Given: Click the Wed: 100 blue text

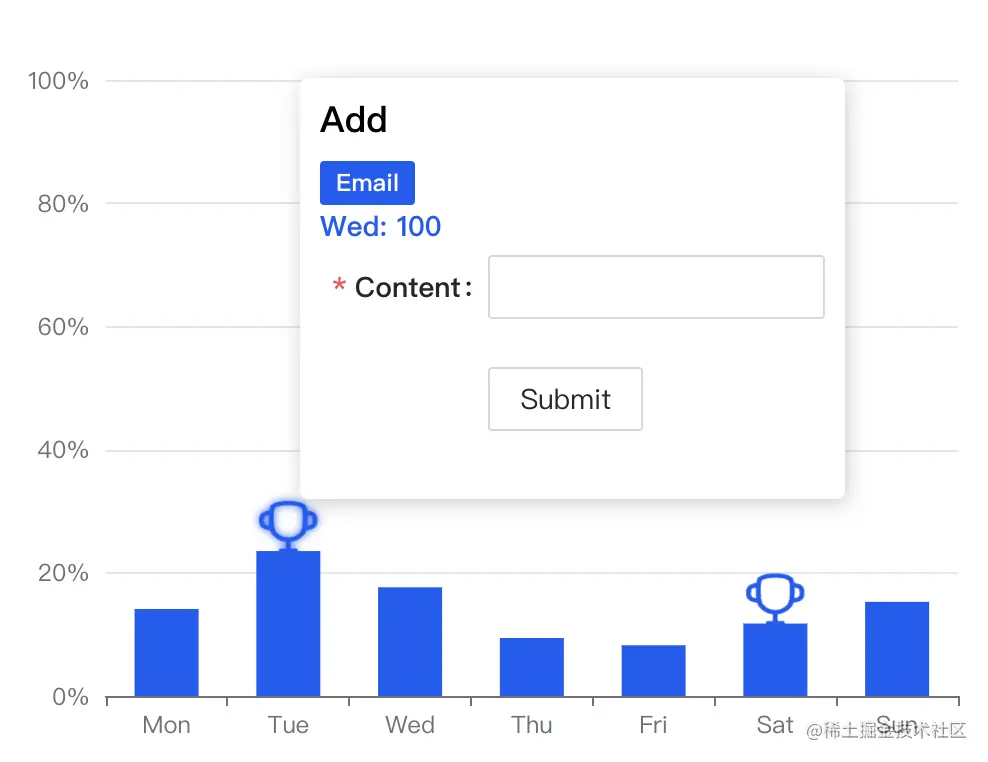Looking at the screenshot, I should coord(381,226).
